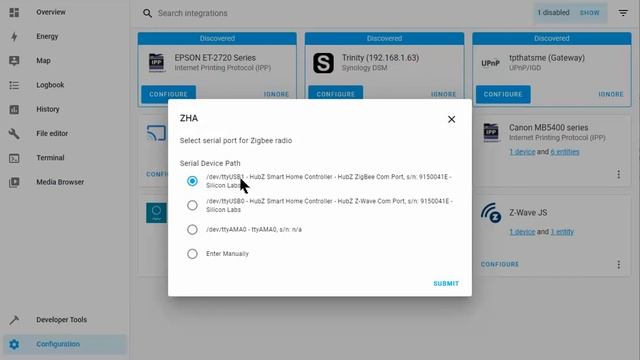This screenshot has height=360, width=640.
Task: Open the Overview dashboard icon
Action: (14, 12)
